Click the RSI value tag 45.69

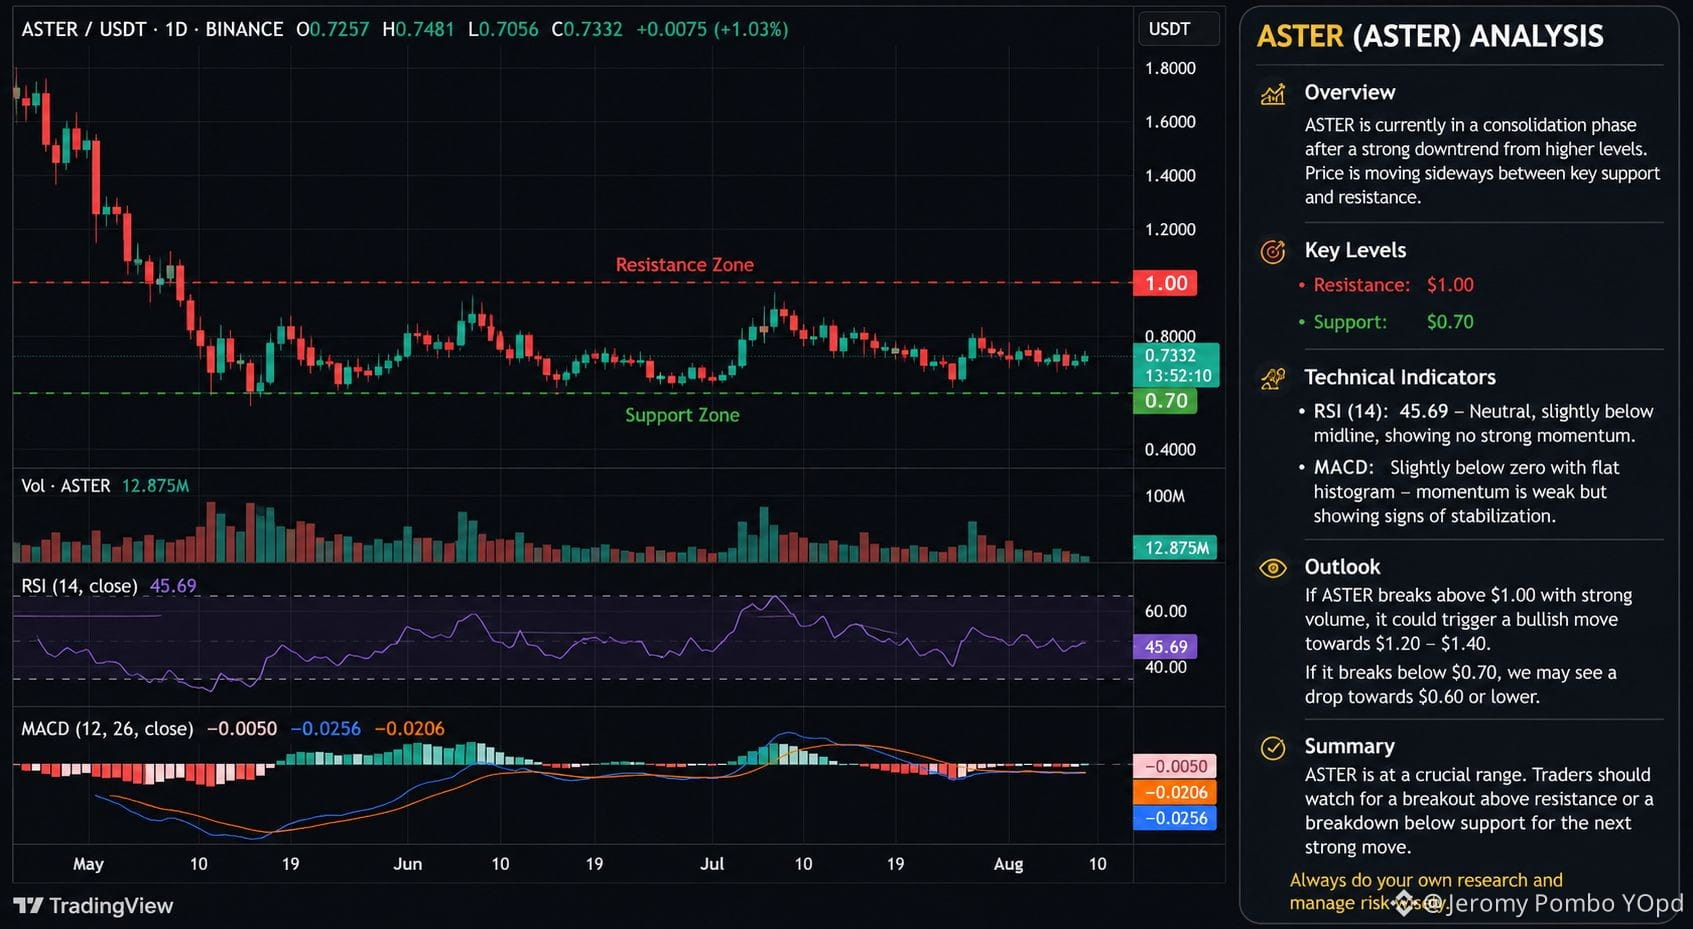(1165, 647)
